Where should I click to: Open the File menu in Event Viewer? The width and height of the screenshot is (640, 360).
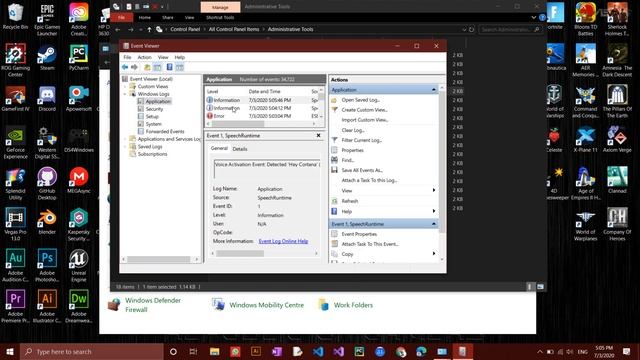(127, 57)
